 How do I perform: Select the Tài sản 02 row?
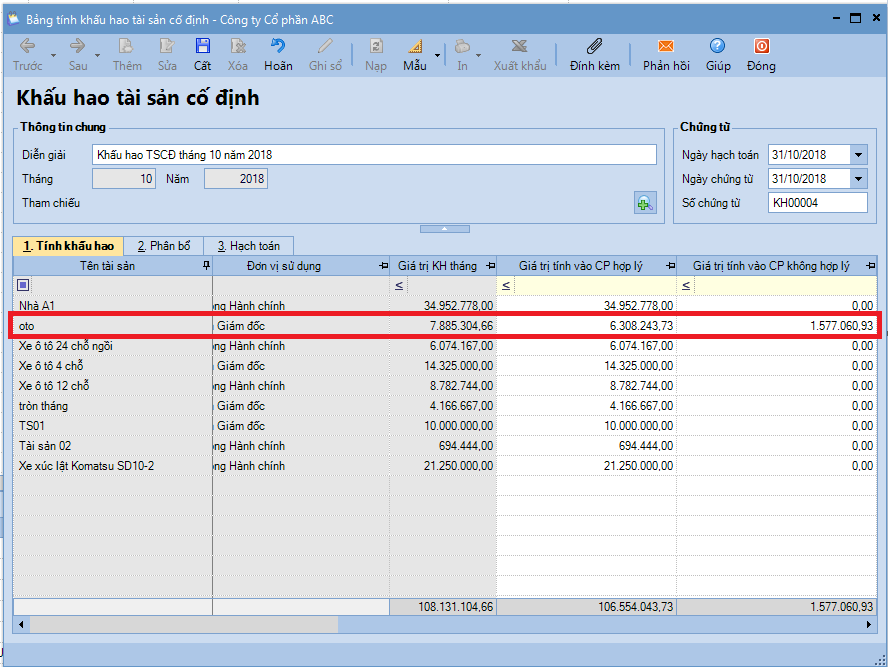click(445, 446)
